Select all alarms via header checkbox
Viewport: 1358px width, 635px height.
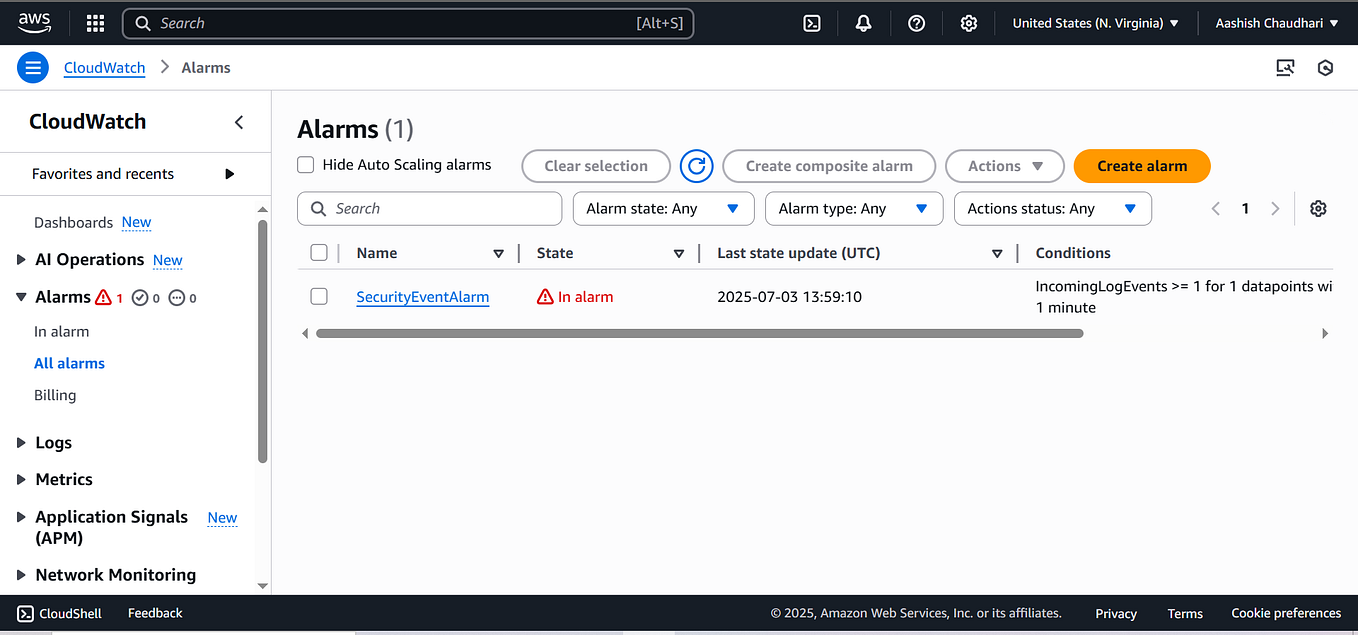pyautogui.click(x=319, y=252)
